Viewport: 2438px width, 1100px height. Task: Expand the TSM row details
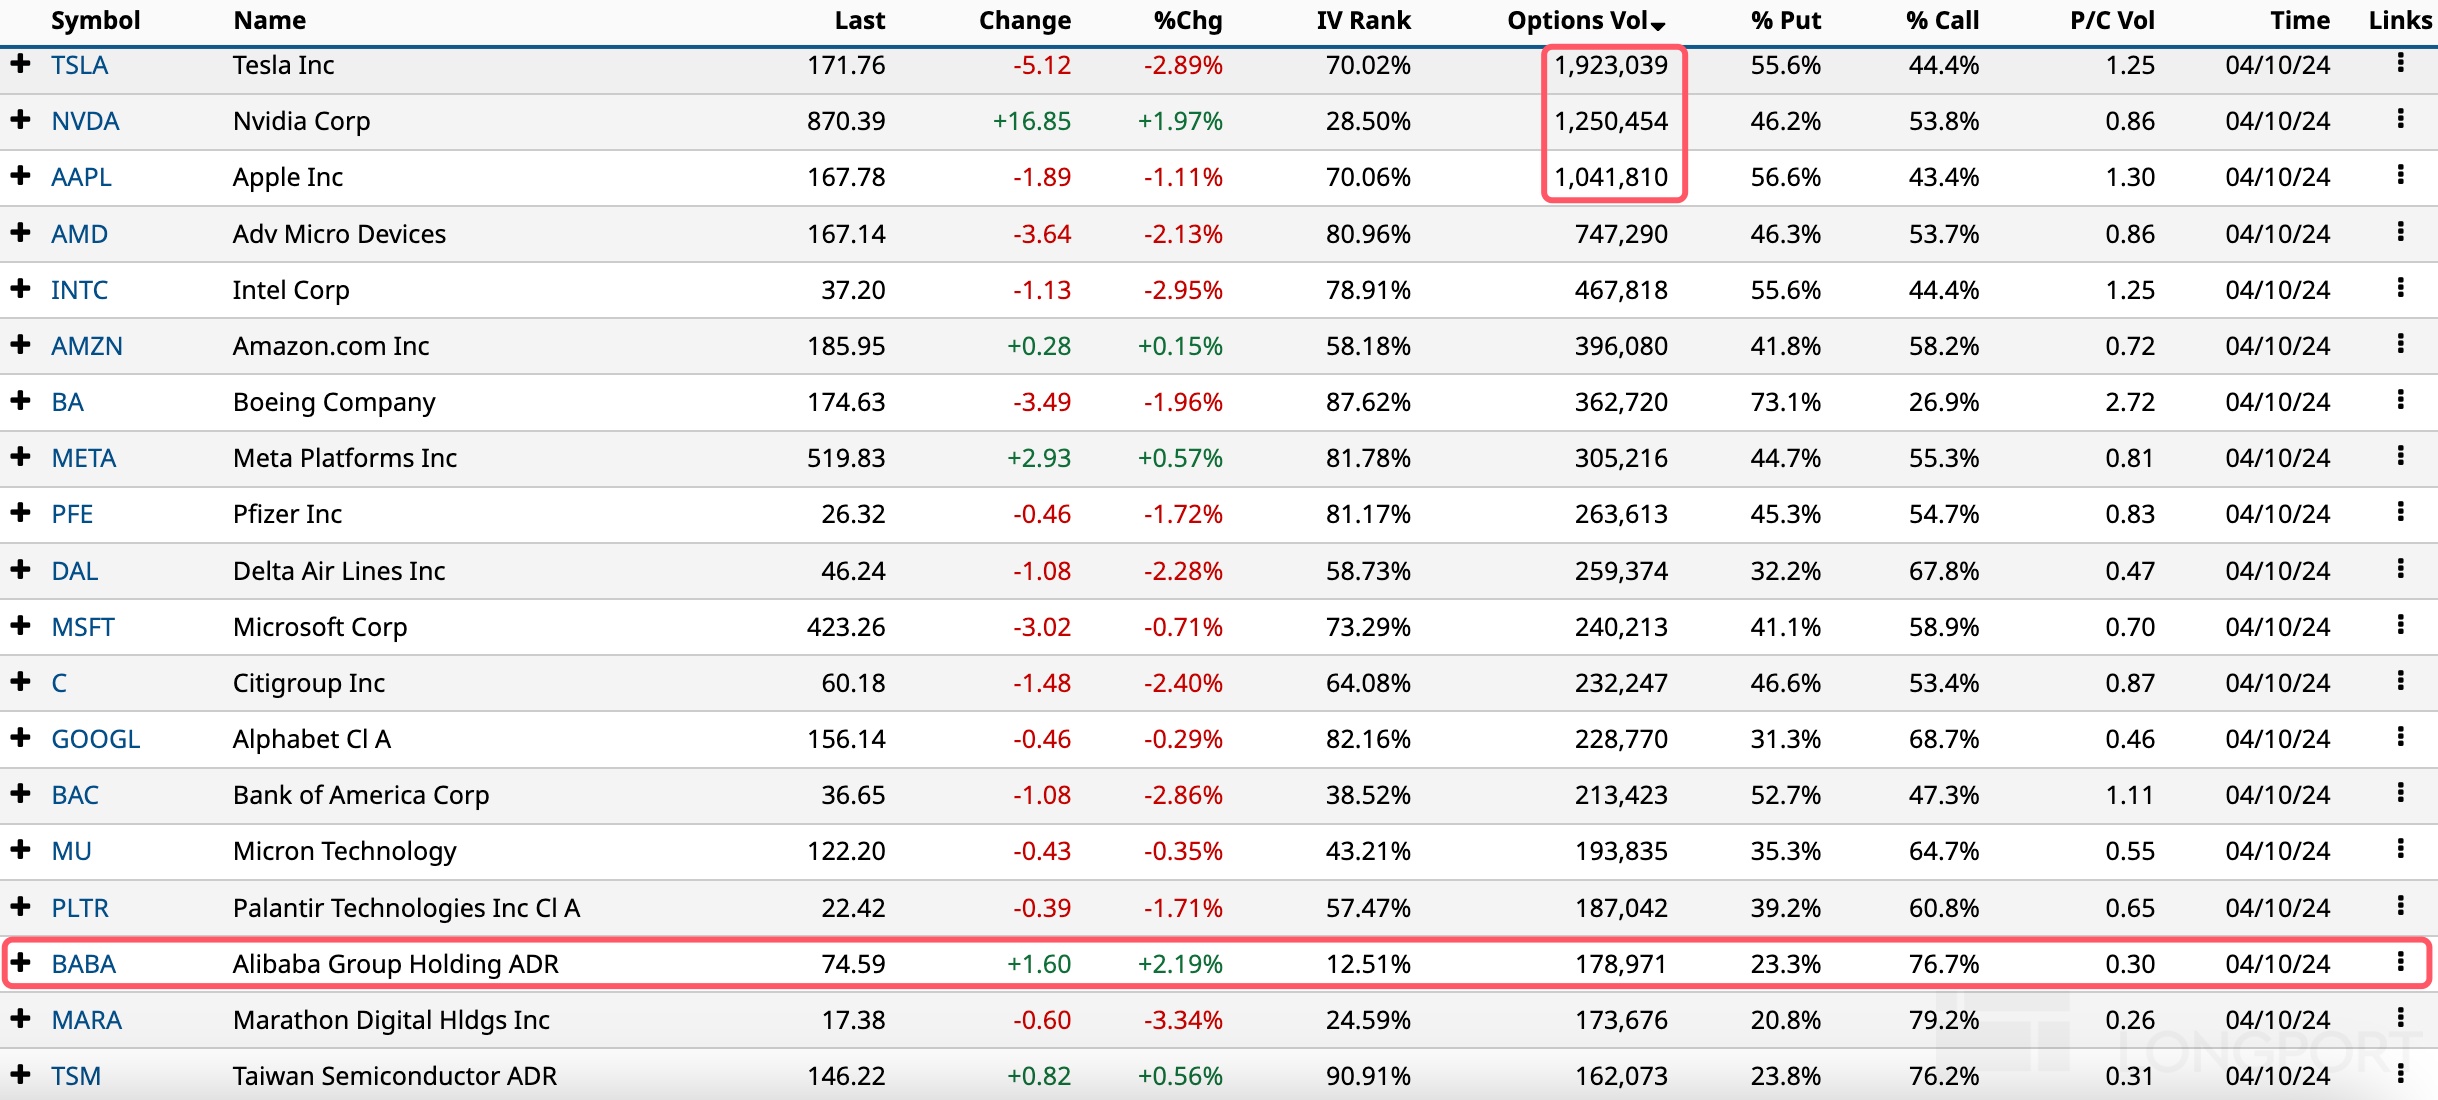tap(20, 1075)
